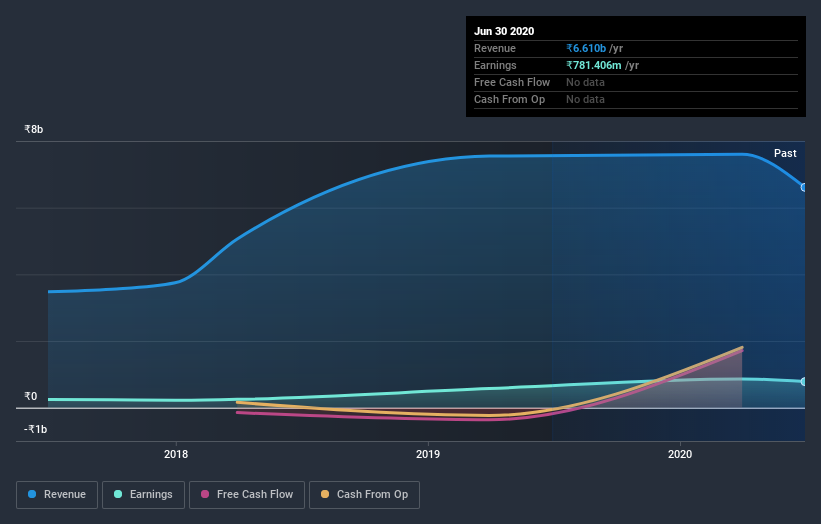
Task: Click No data beside Cash From Op
Action: point(585,99)
